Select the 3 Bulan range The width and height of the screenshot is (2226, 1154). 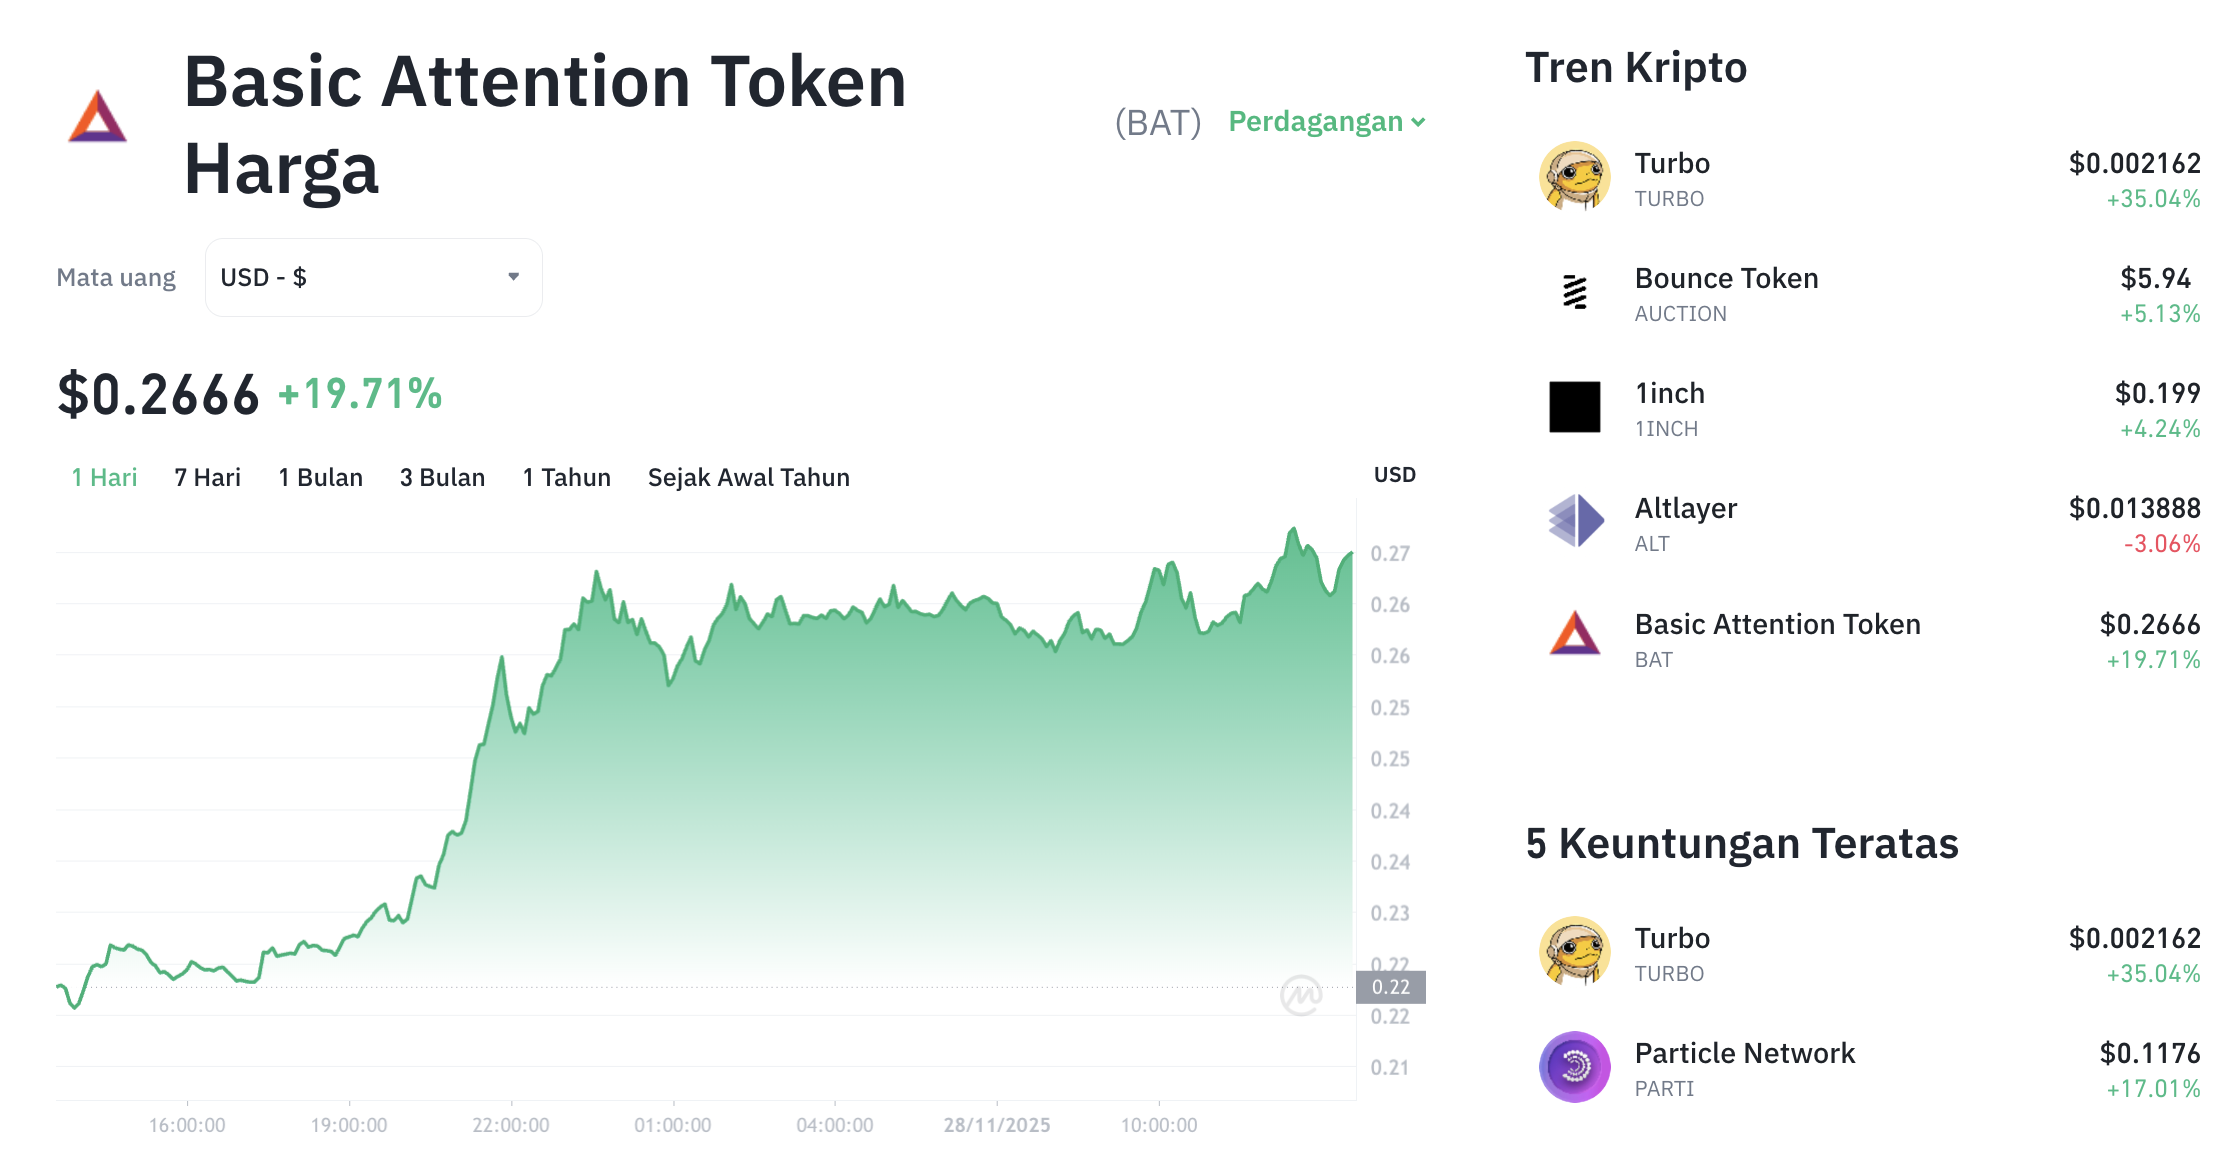(x=441, y=477)
